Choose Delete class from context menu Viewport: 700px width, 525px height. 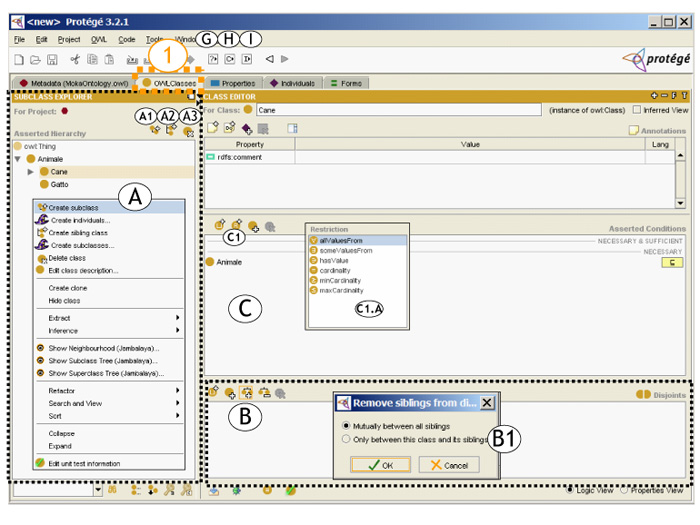(109, 258)
